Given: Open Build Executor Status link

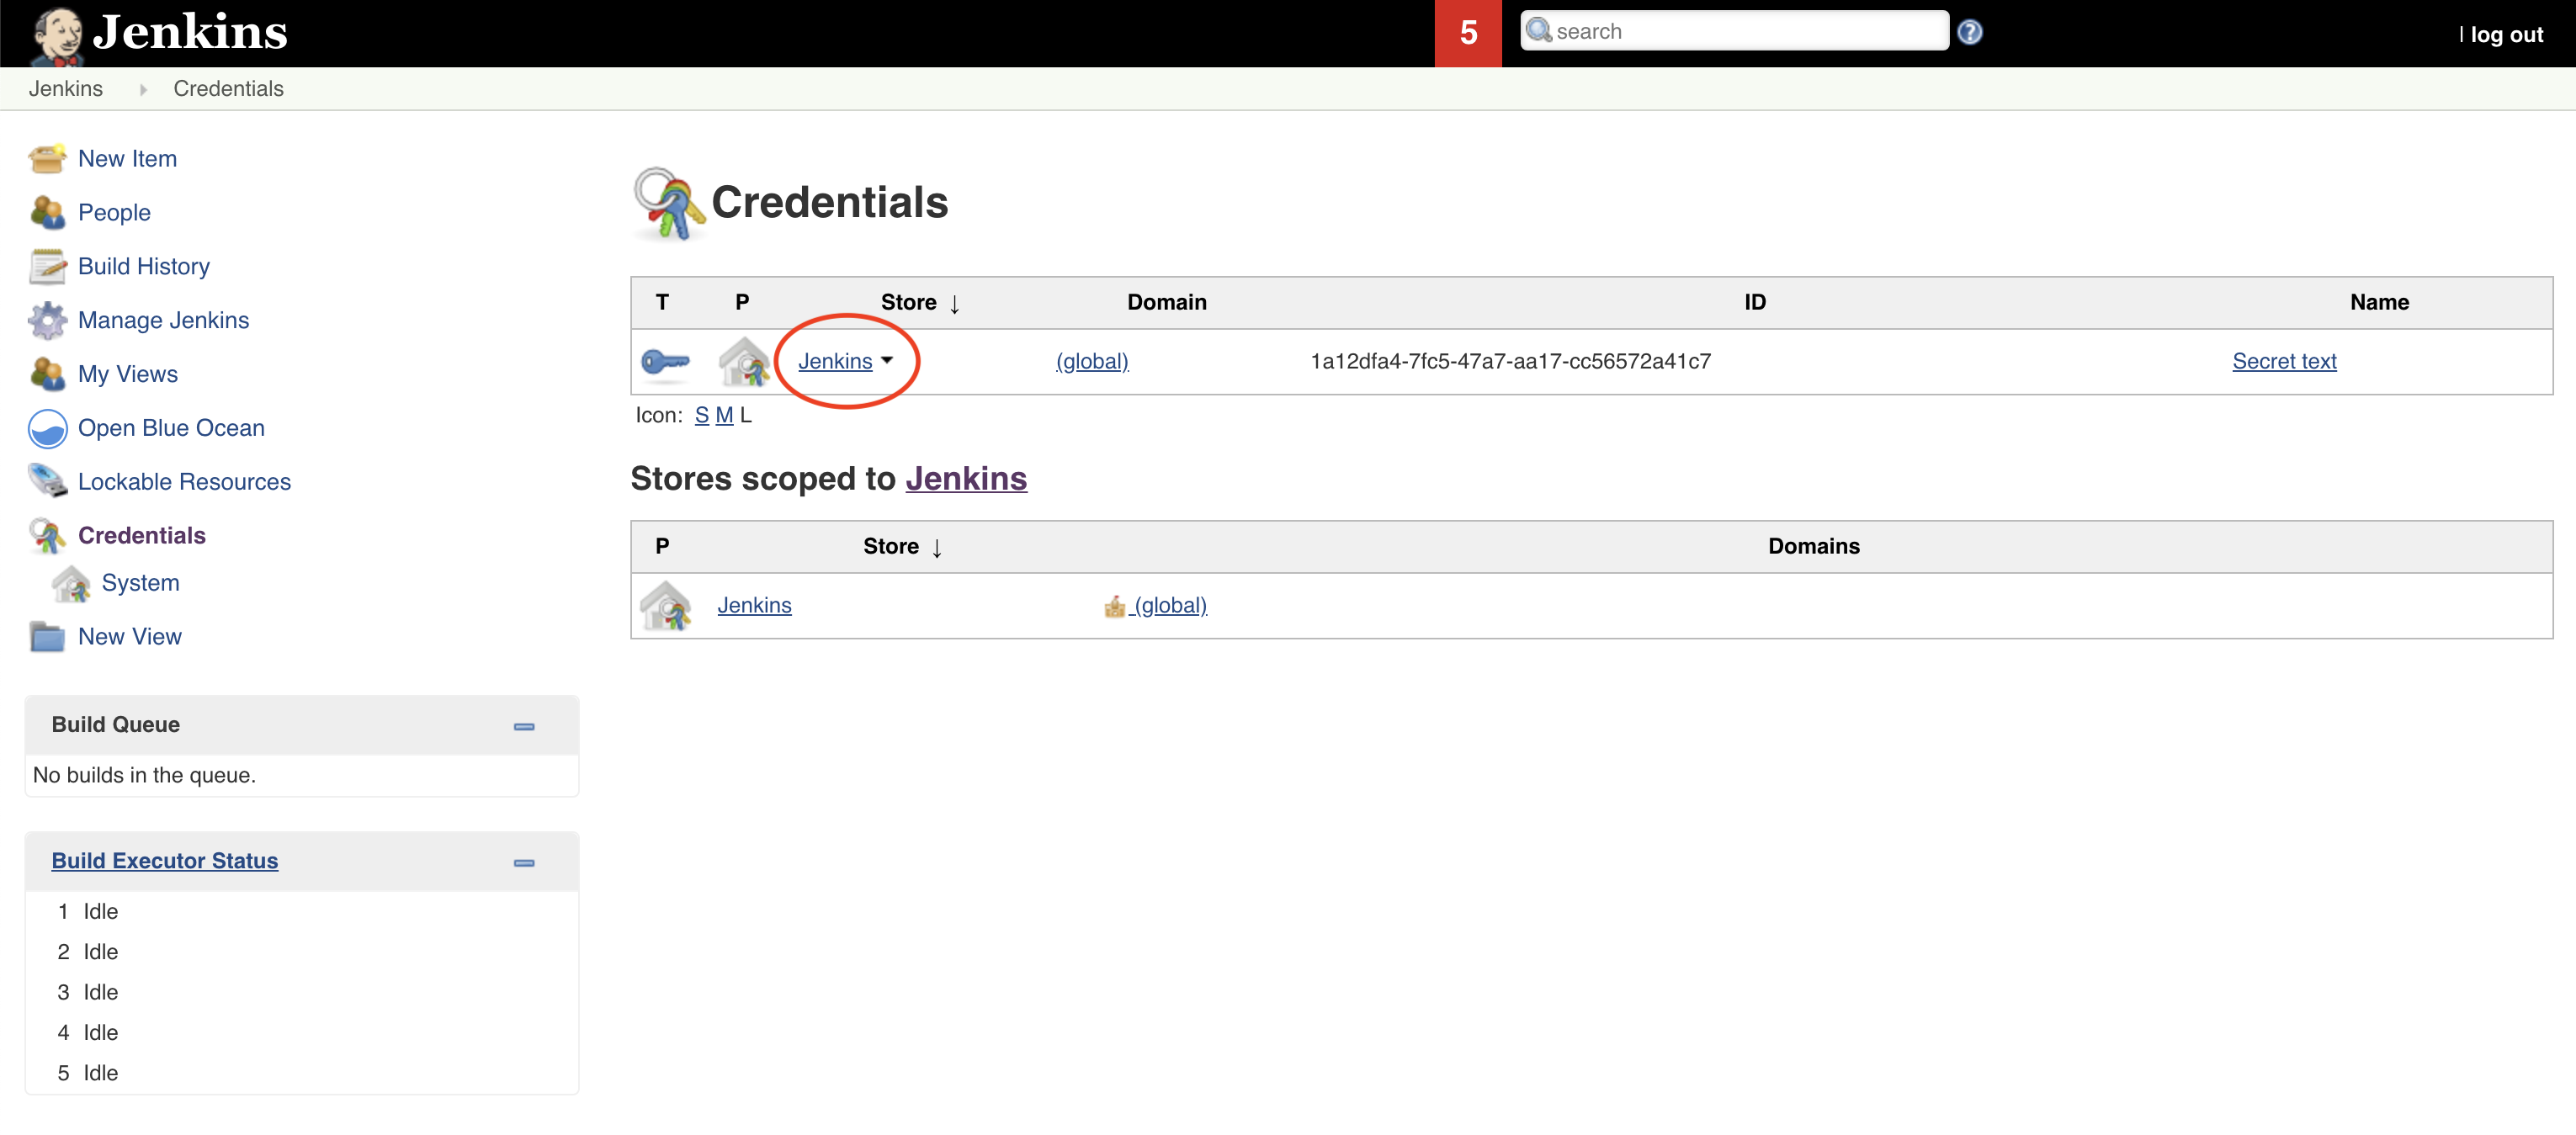Looking at the screenshot, I should [x=165, y=860].
